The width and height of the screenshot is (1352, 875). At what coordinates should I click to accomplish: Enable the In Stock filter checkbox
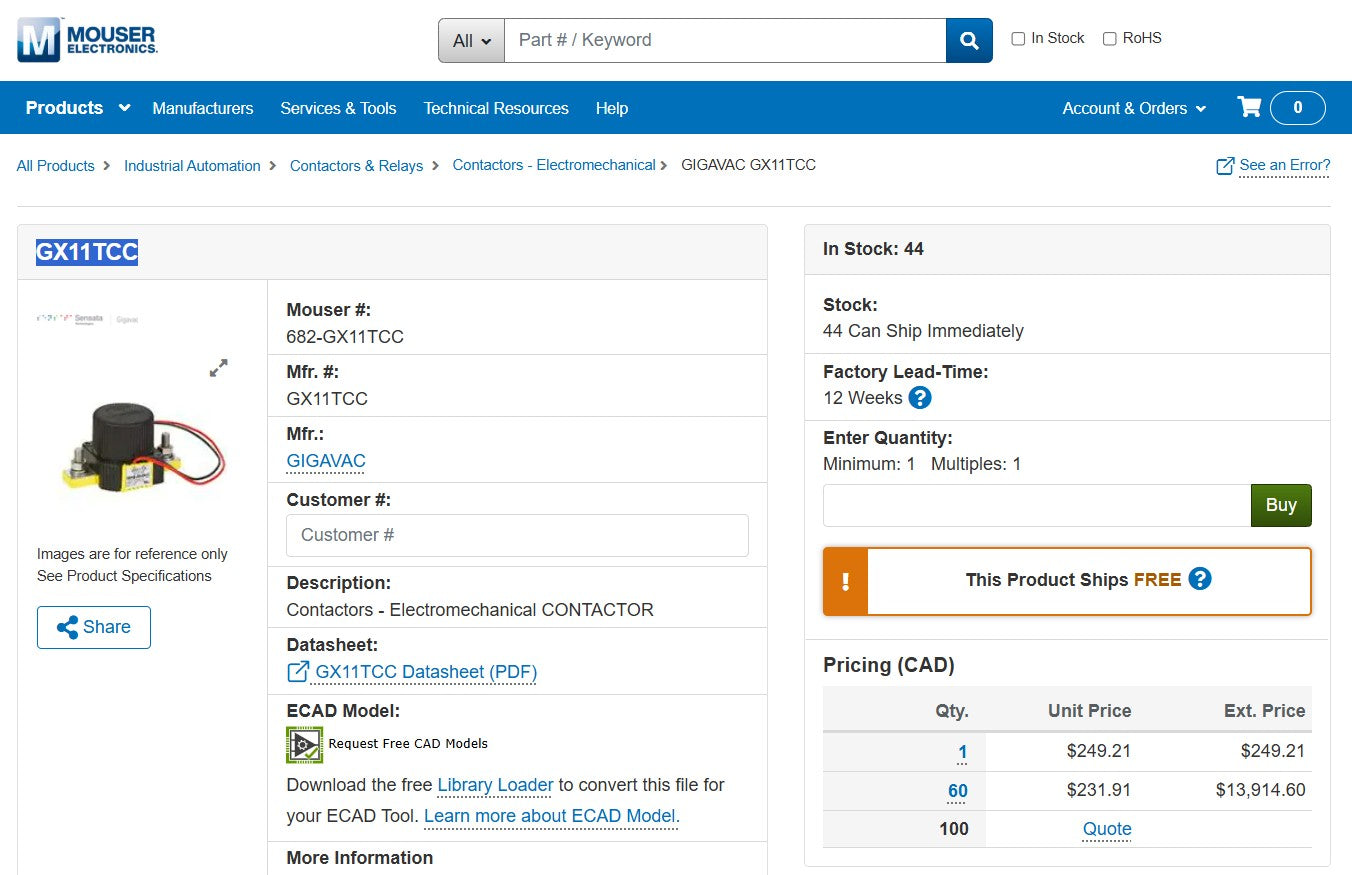1018,39
